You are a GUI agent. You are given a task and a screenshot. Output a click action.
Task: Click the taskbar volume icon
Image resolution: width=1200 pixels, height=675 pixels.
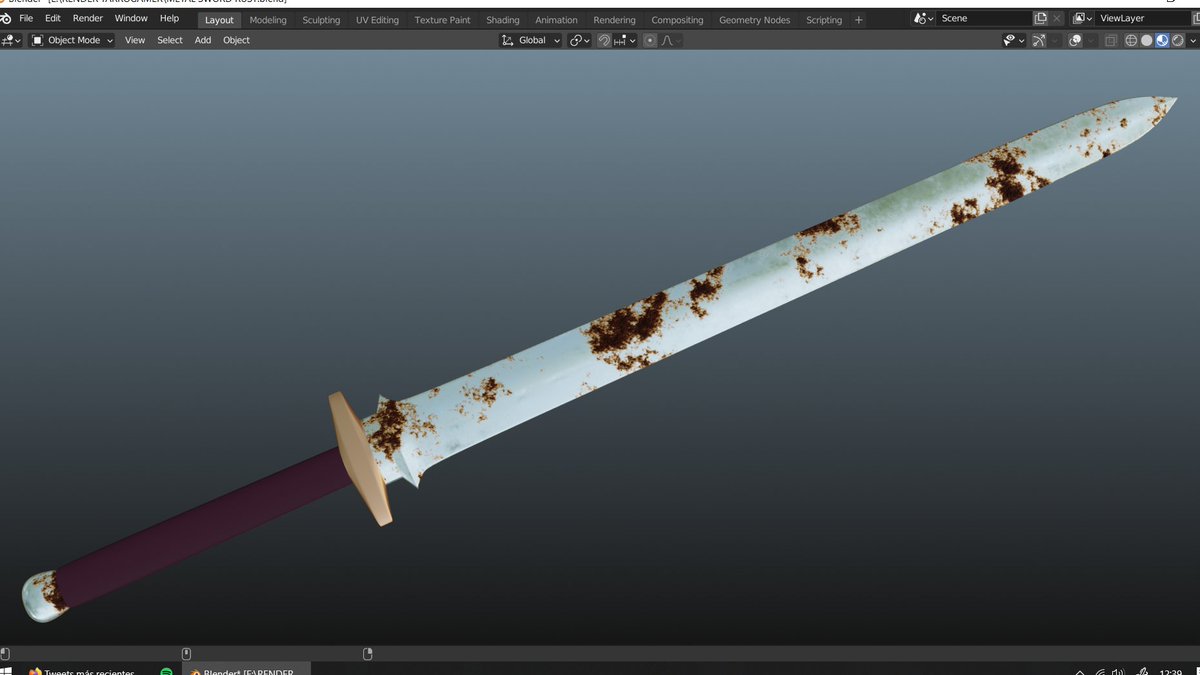[x=1118, y=671]
